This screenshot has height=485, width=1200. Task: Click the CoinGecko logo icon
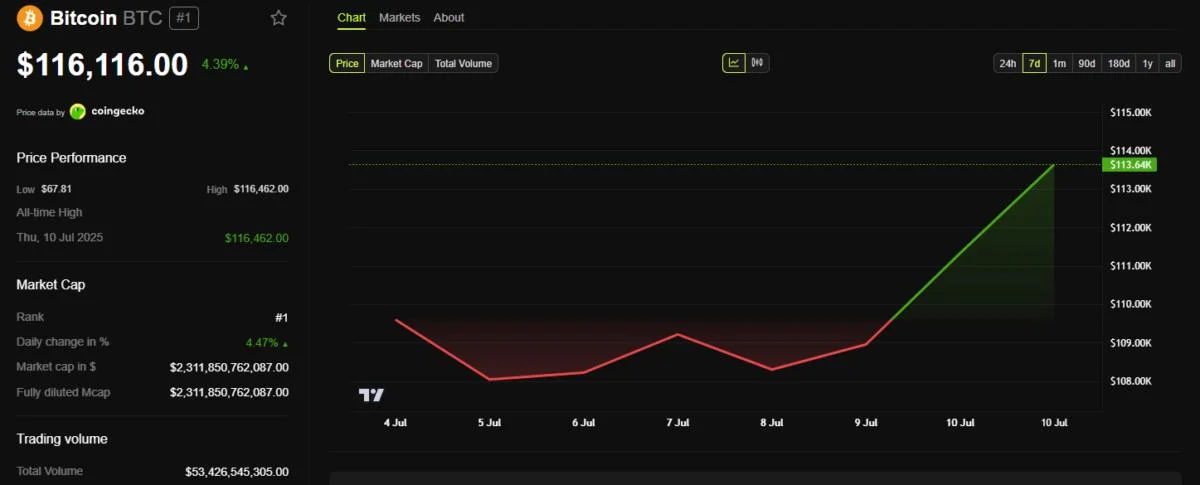click(78, 111)
